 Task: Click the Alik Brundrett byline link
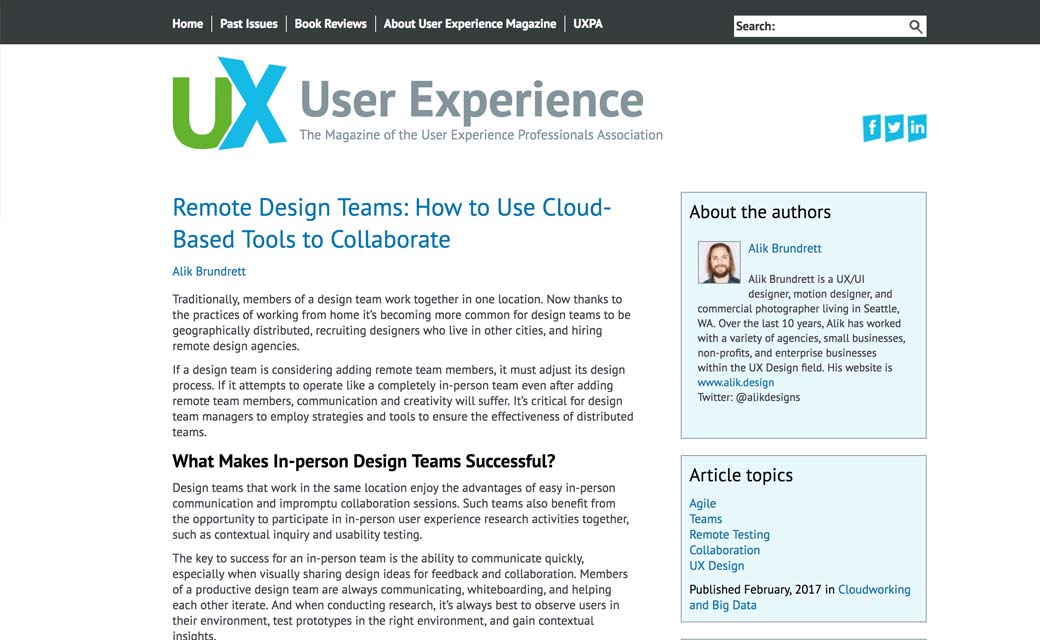pos(209,271)
